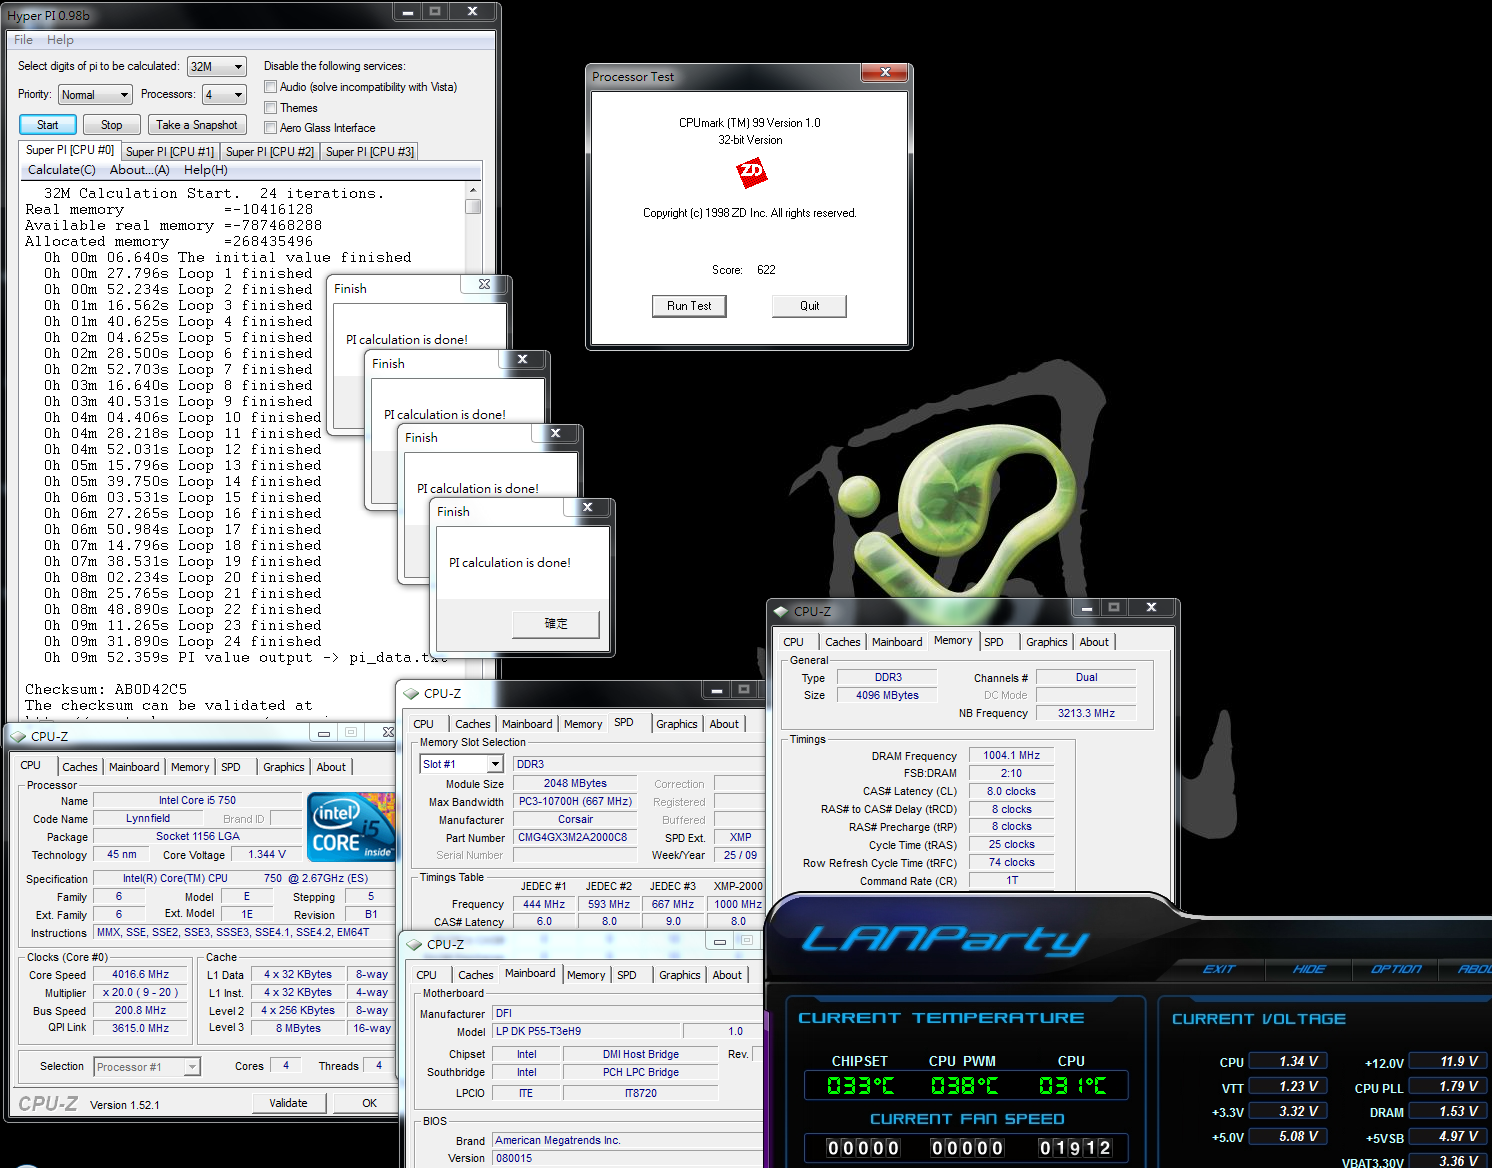Toggle the Themes checkbox
Viewport: 1492px width, 1168px height.
click(x=270, y=108)
